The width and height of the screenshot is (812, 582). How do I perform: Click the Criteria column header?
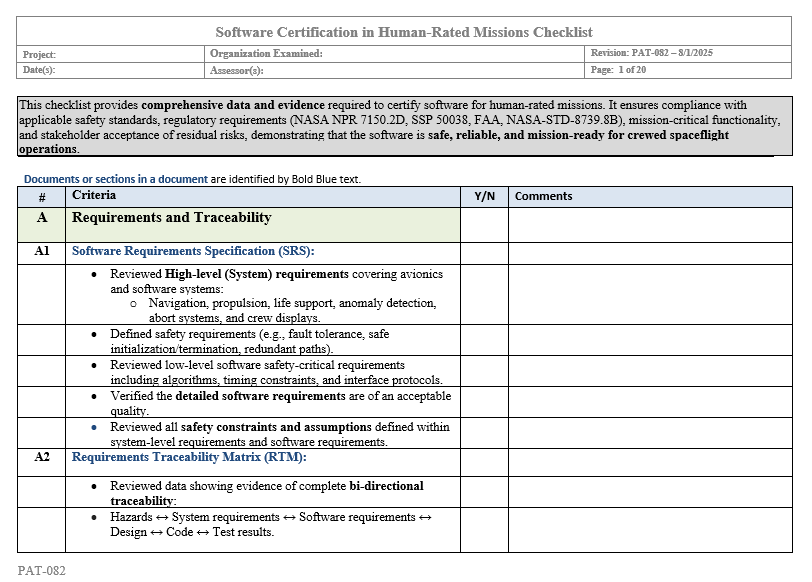coord(94,196)
